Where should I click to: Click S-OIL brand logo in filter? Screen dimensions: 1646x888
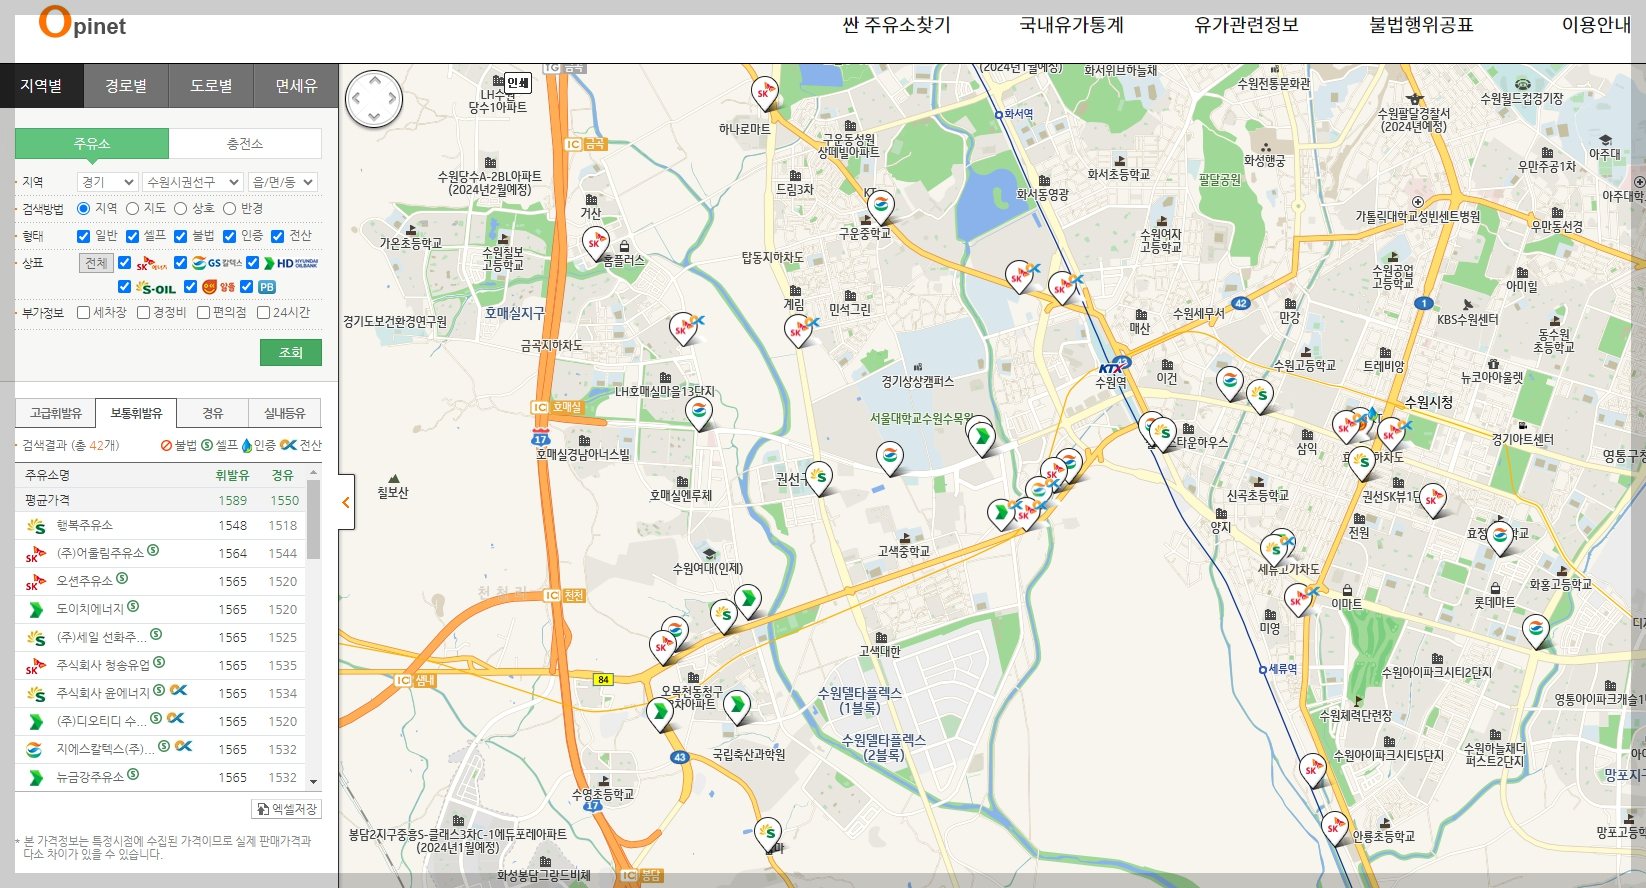[156, 287]
